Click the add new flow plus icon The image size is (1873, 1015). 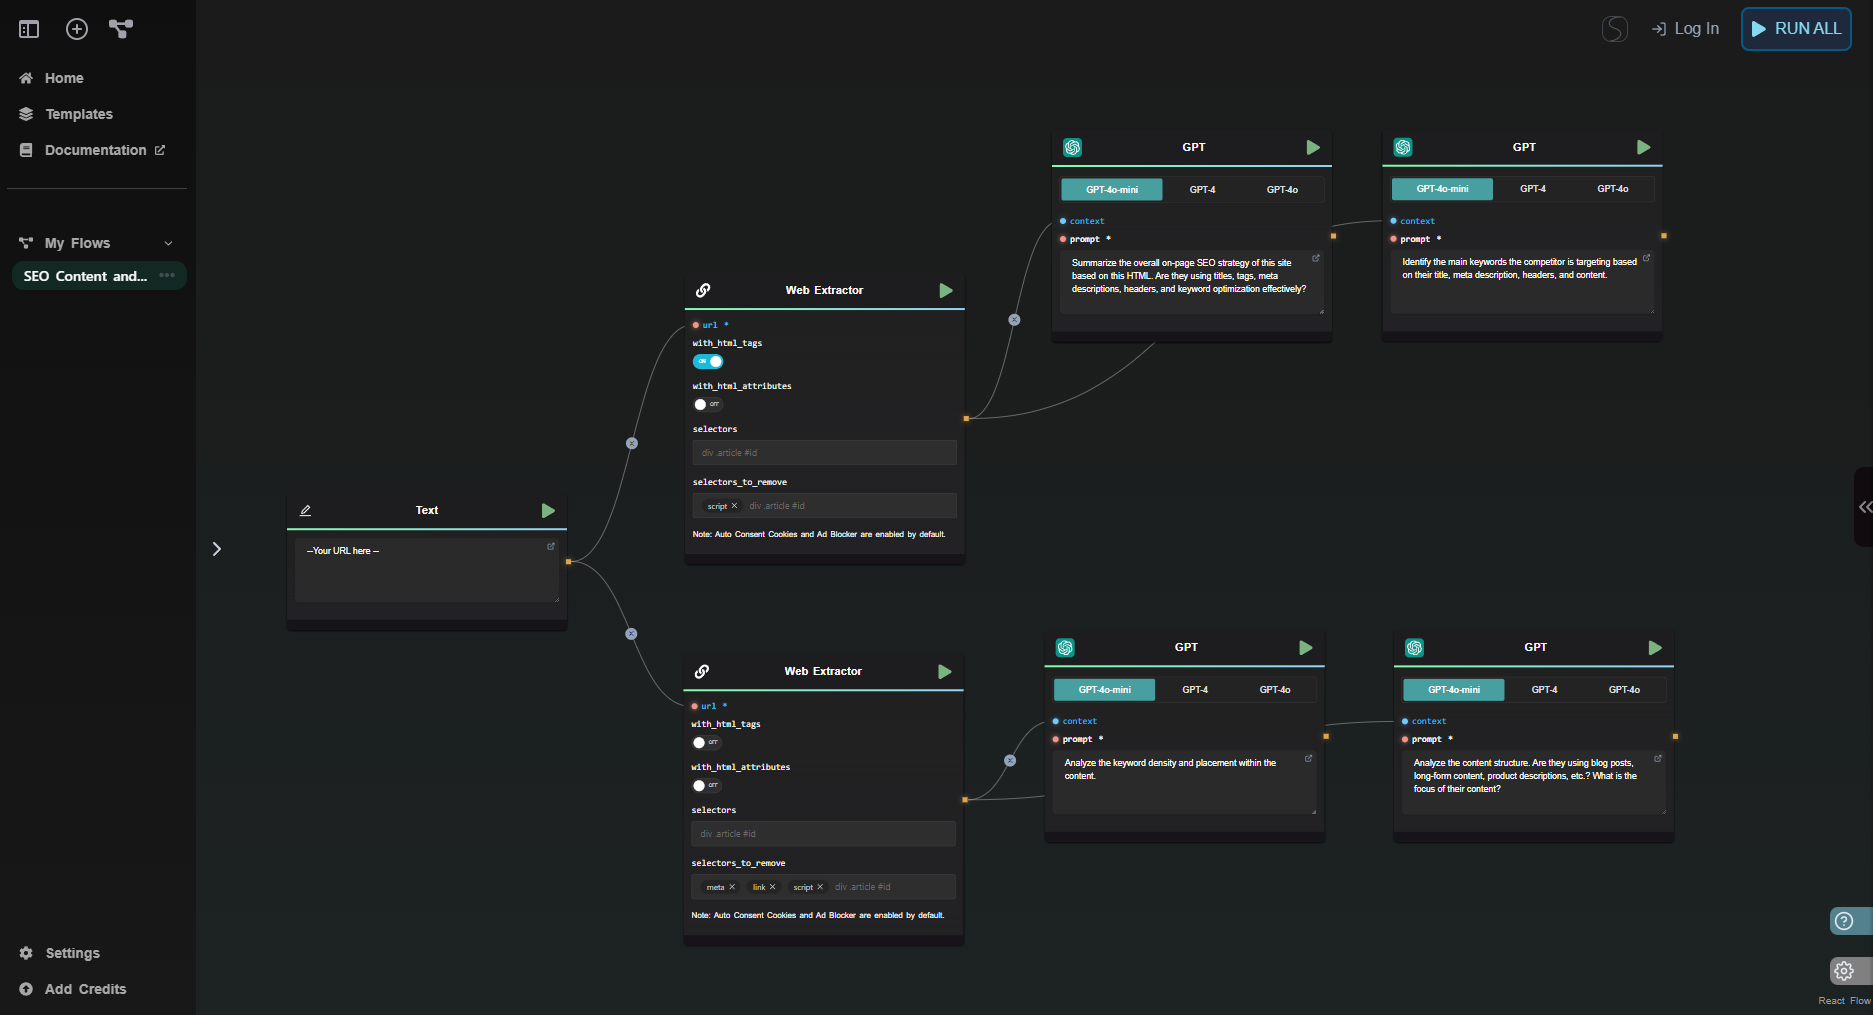(x=77, y=29)
